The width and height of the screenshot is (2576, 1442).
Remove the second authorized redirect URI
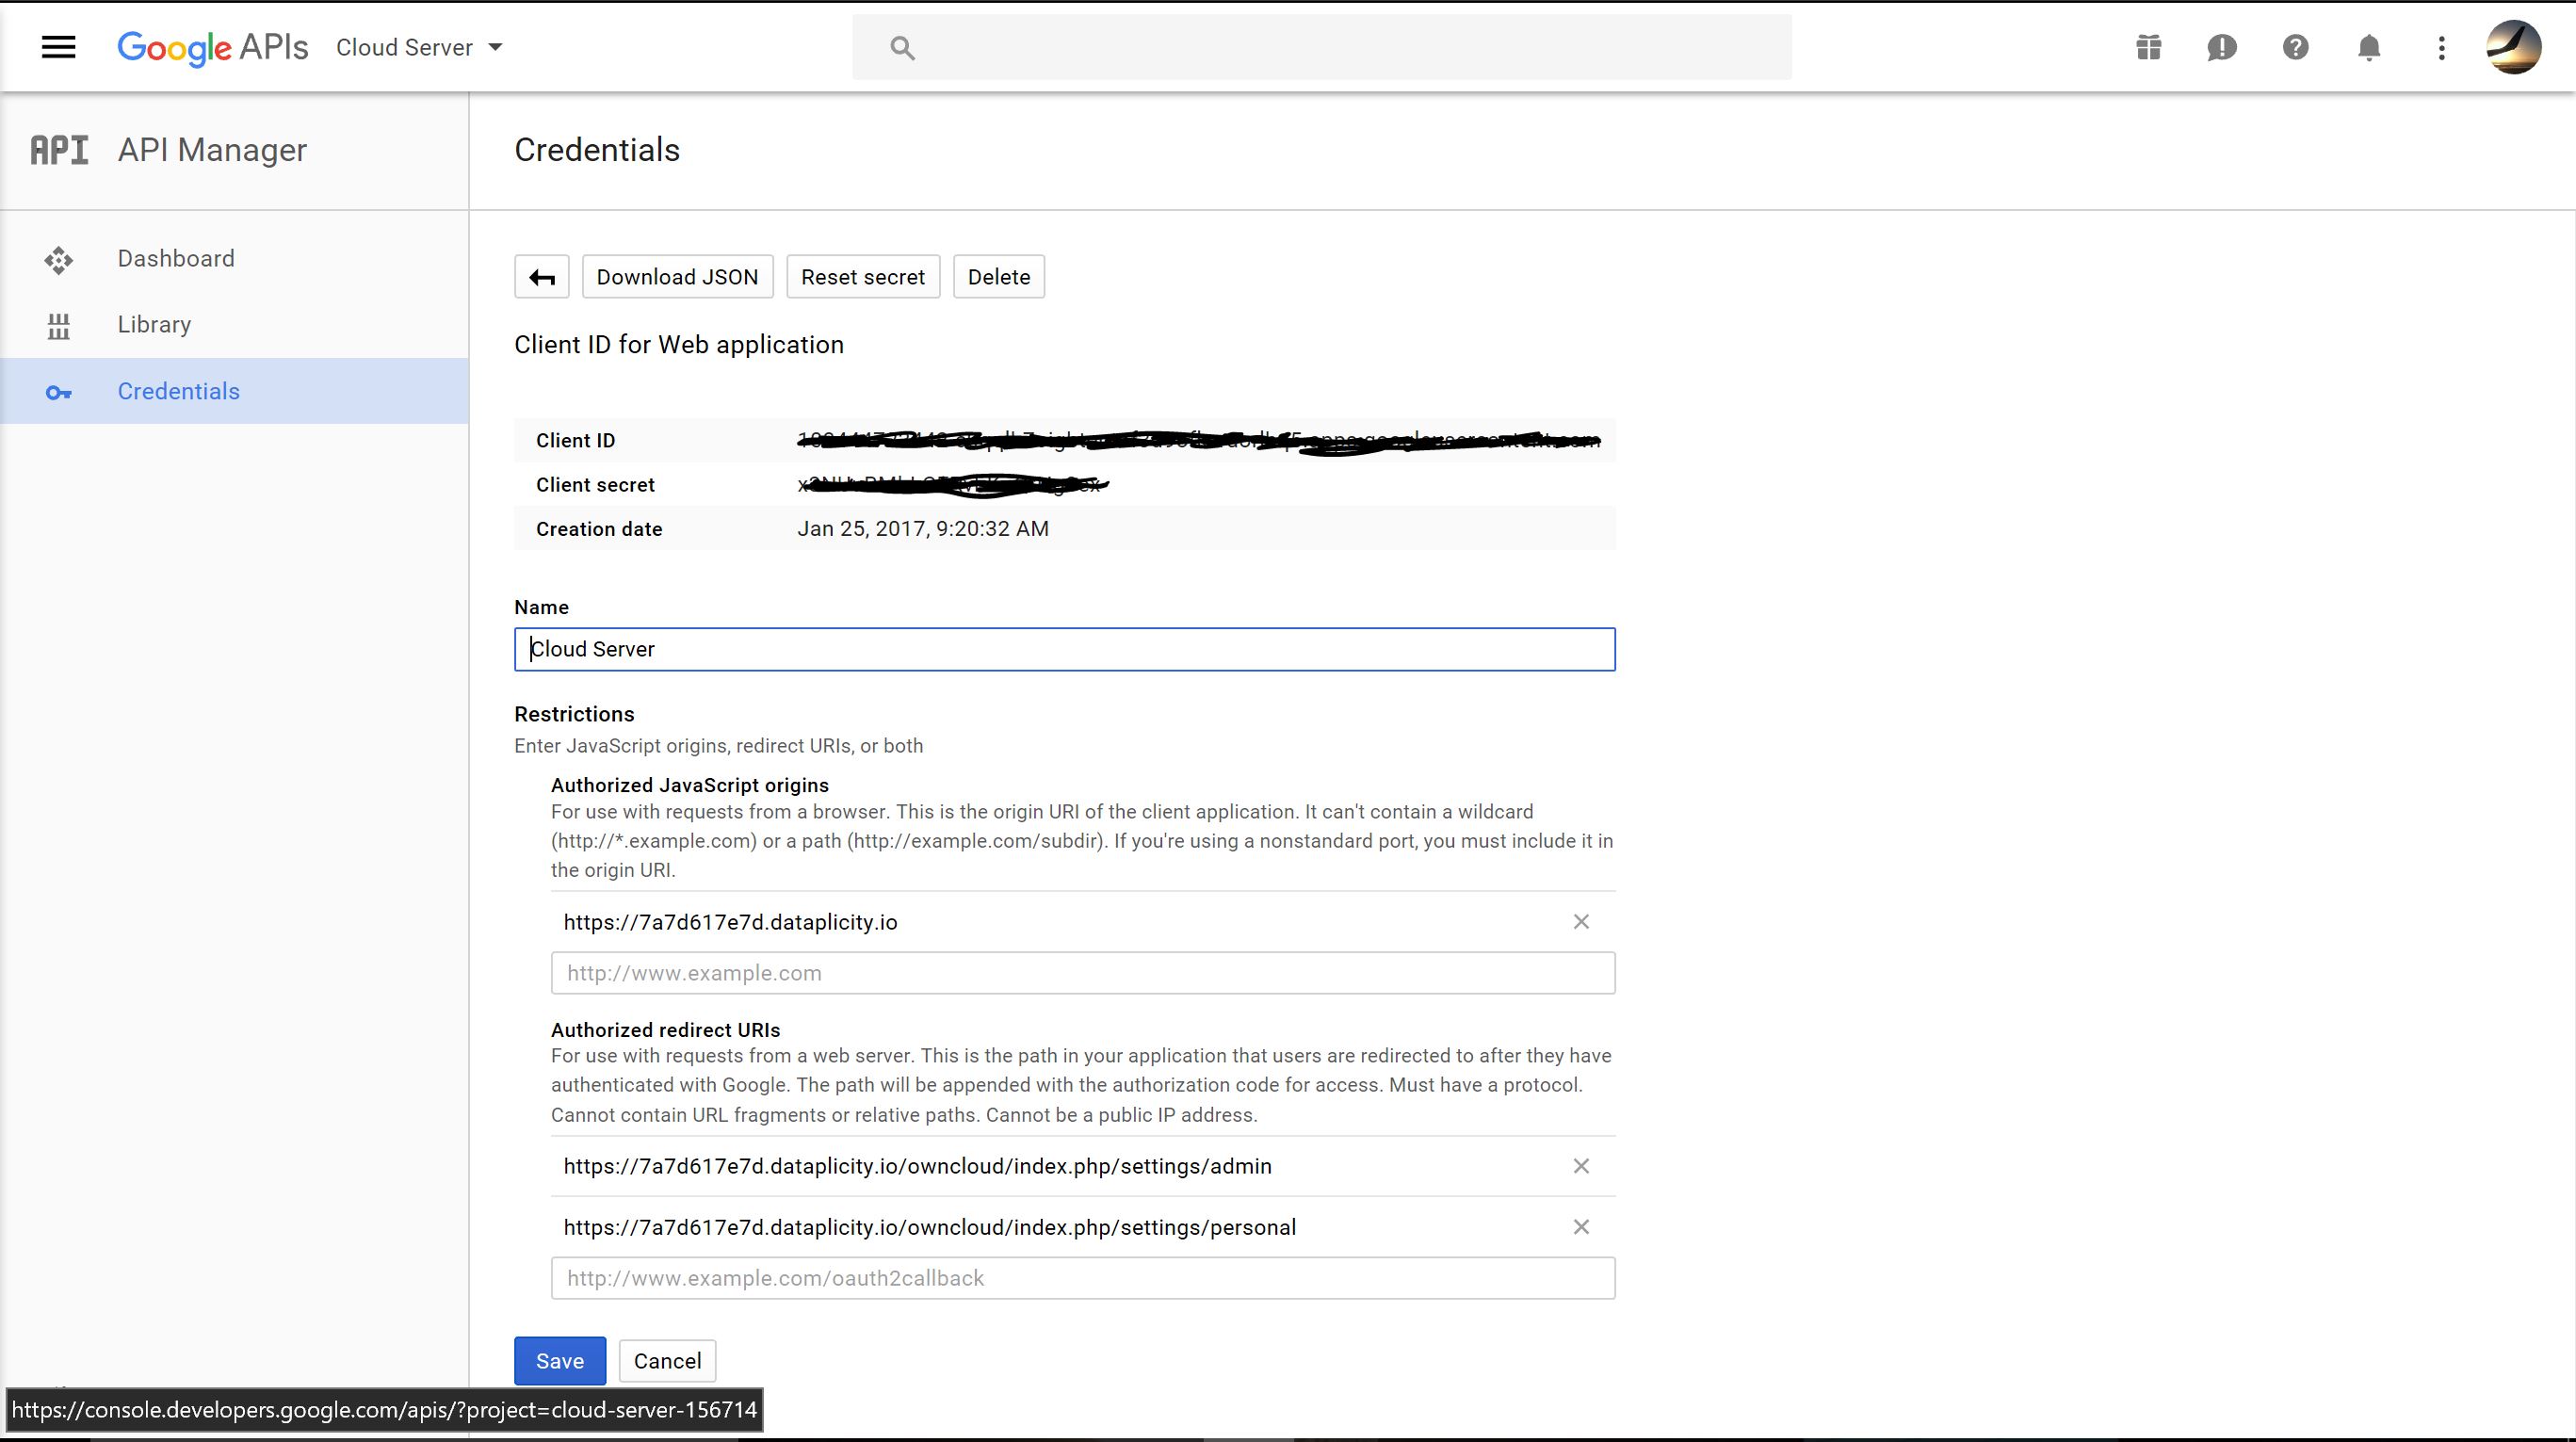[x=1581, y=1226]
